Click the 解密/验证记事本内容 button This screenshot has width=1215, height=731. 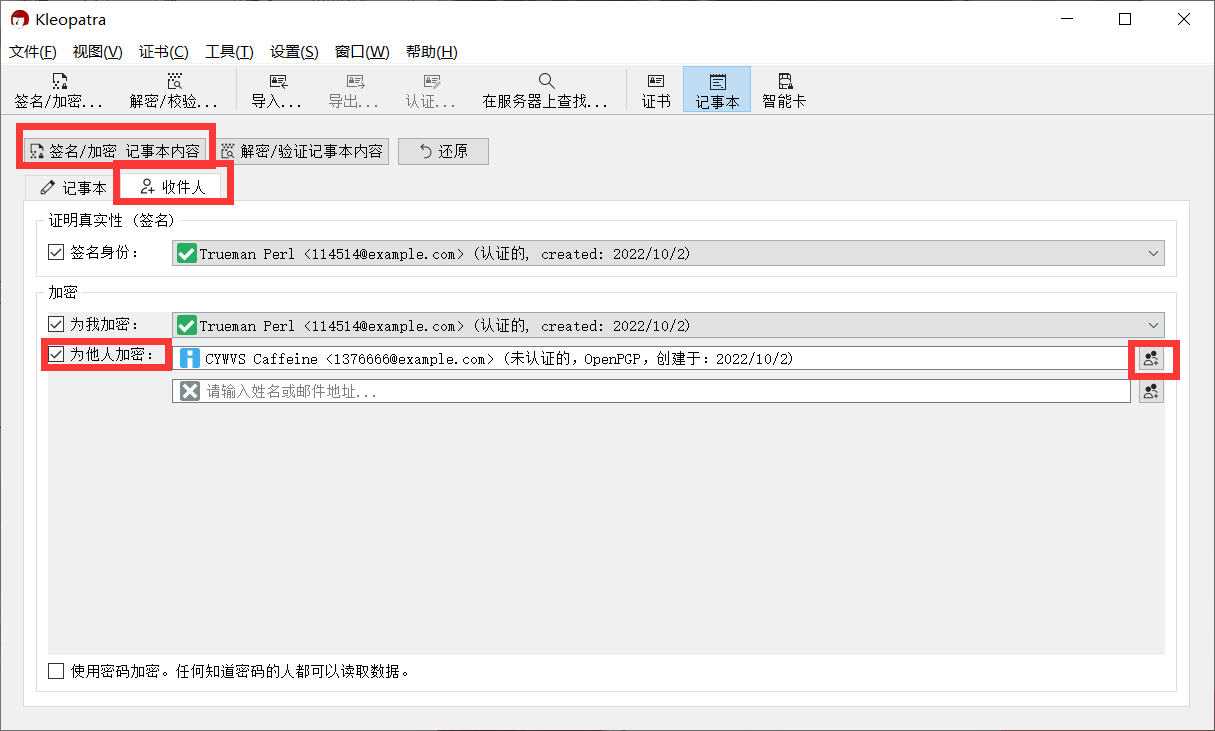coord(301,151)
